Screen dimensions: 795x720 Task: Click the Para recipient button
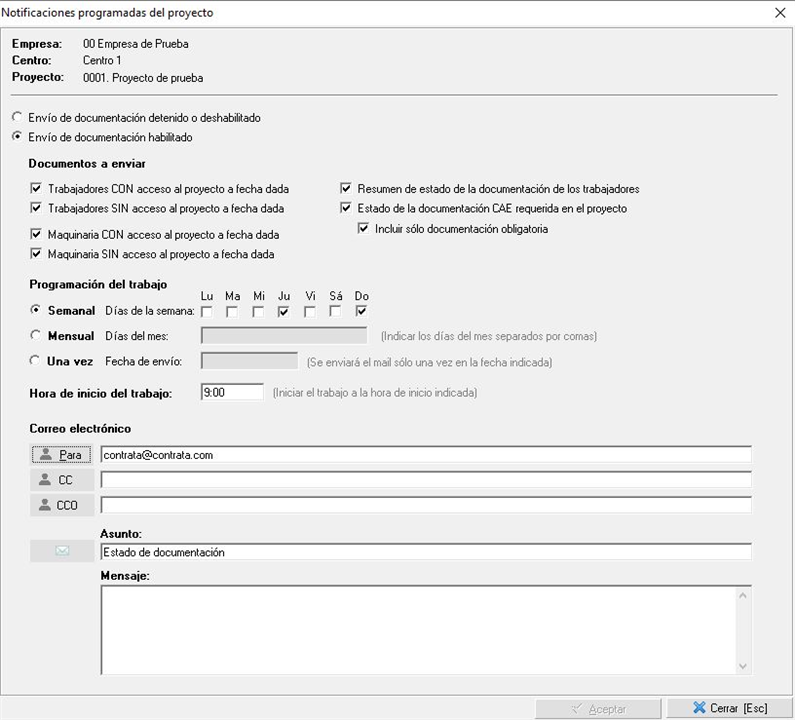pos(61,455)
